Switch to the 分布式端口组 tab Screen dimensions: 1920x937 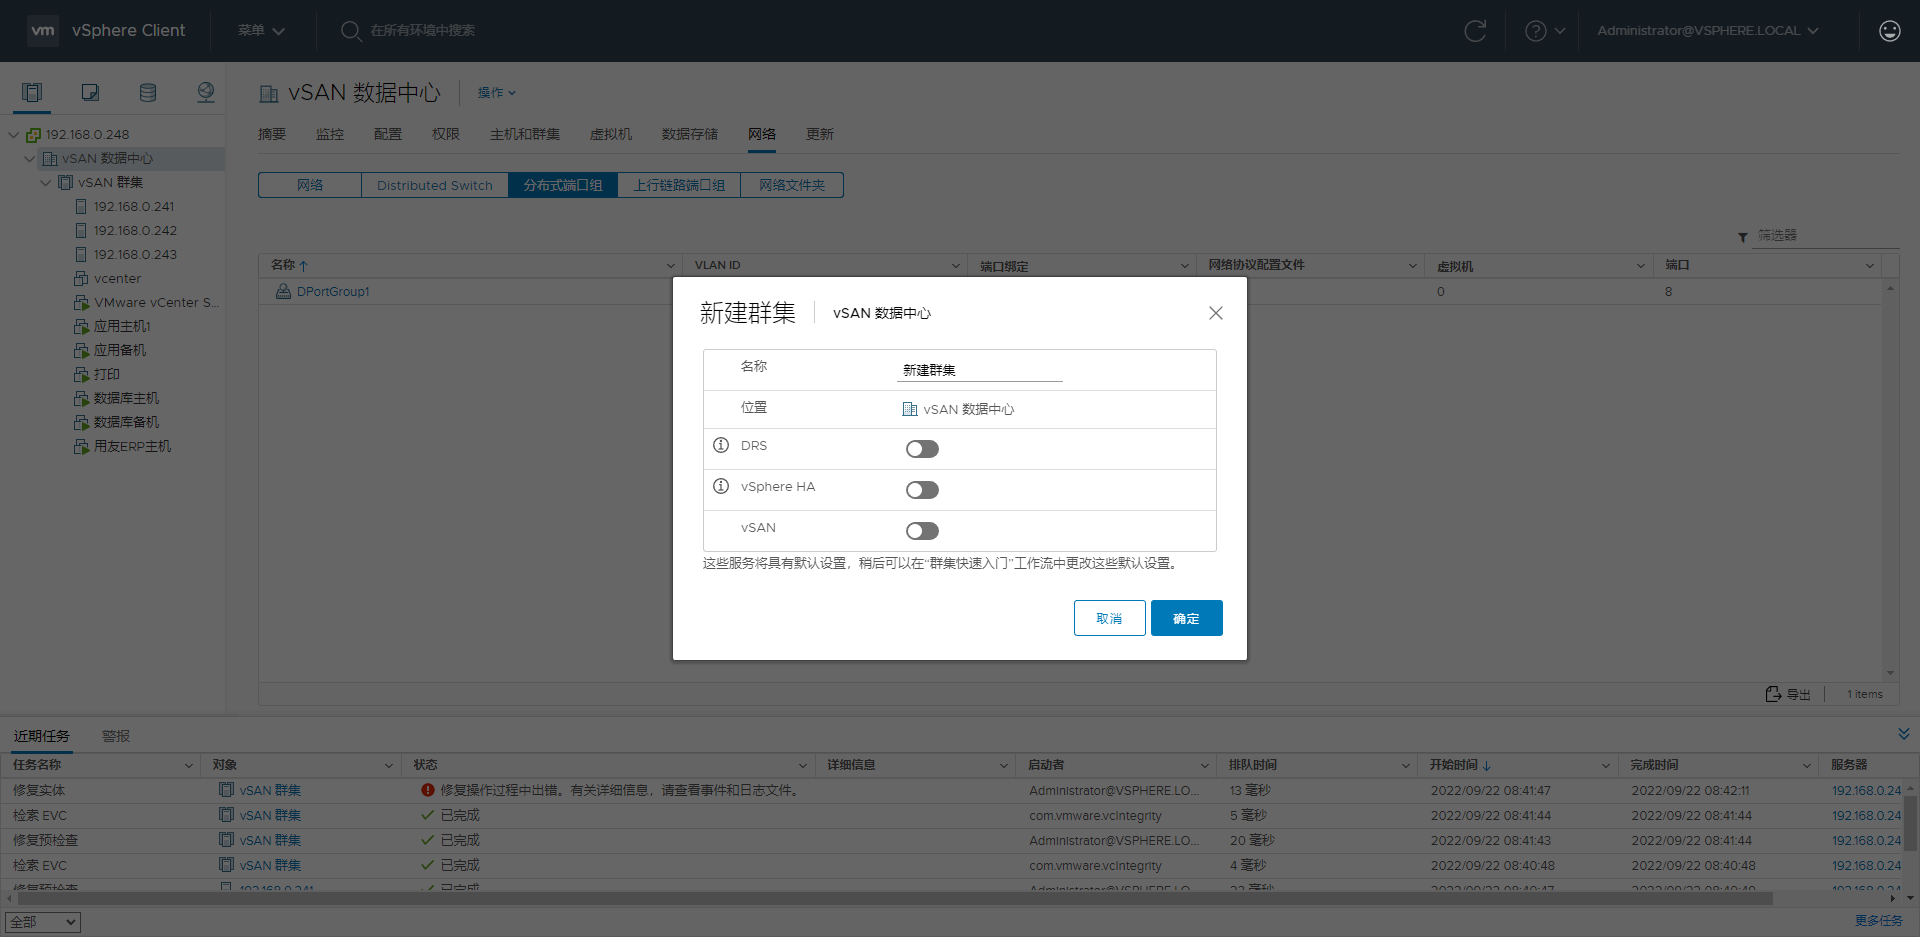562,185
